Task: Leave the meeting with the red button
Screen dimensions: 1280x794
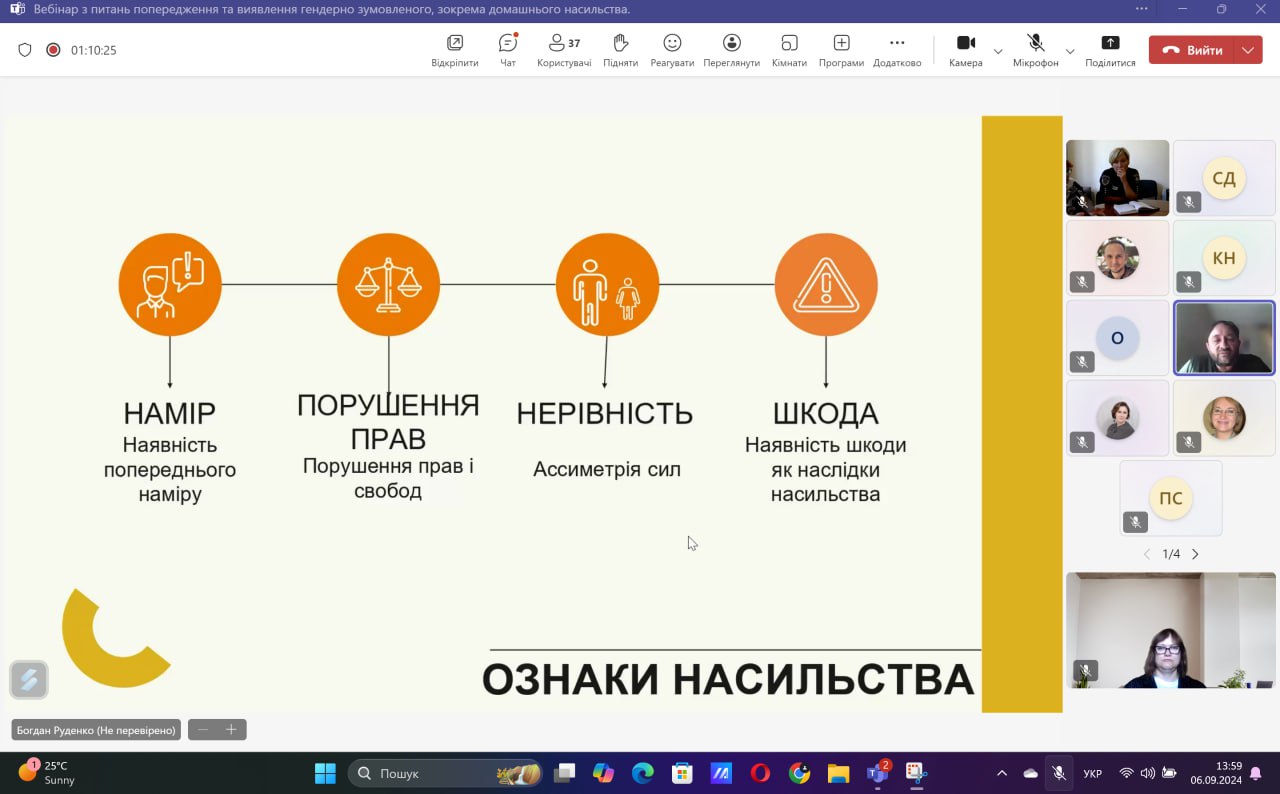Action: tap(1193, 50)
